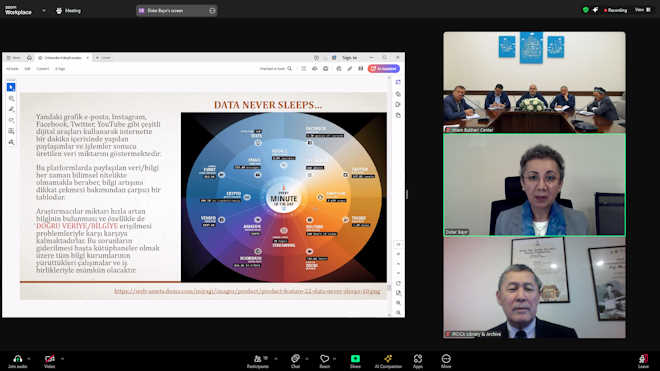Click the More options ellipsis icon
Viewport: 660px width, 371px height.
446,359
